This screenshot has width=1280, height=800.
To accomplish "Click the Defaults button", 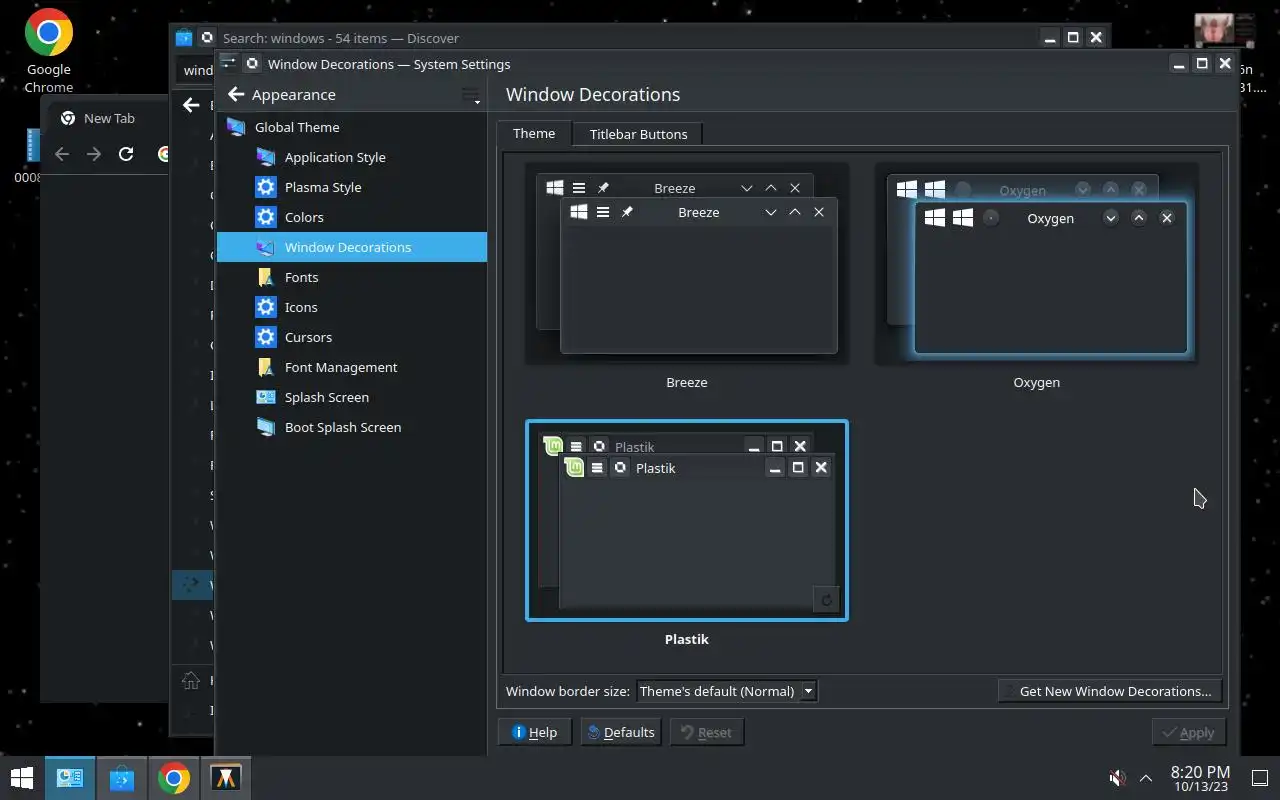I will coord(621,732).
